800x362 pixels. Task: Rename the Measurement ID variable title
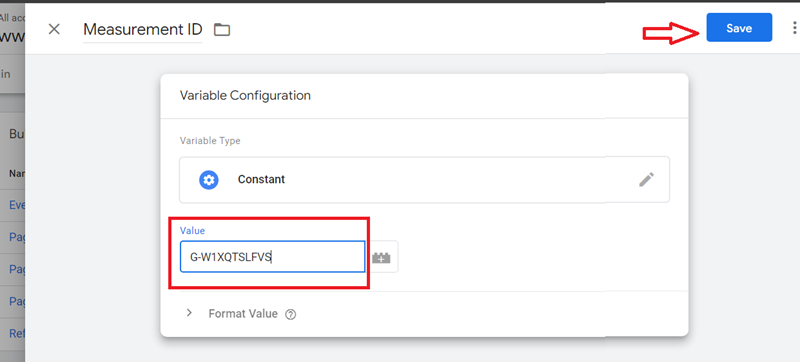pos(143,30)
